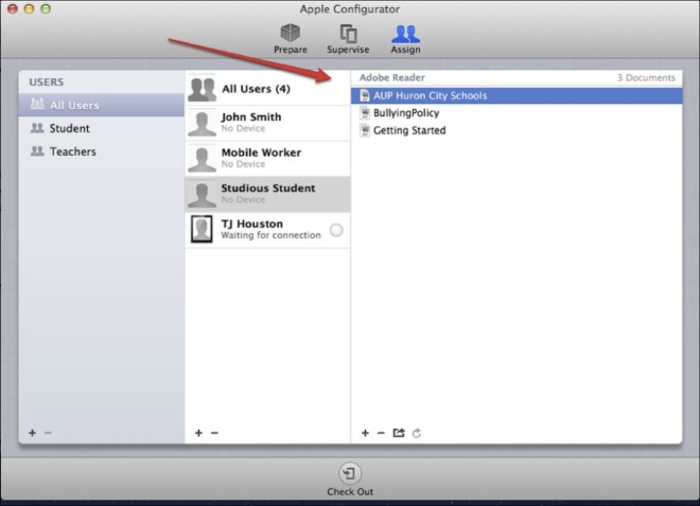Click the All Users sidebar group icon
Screen dimensions: 700x506
pos(37,104)
